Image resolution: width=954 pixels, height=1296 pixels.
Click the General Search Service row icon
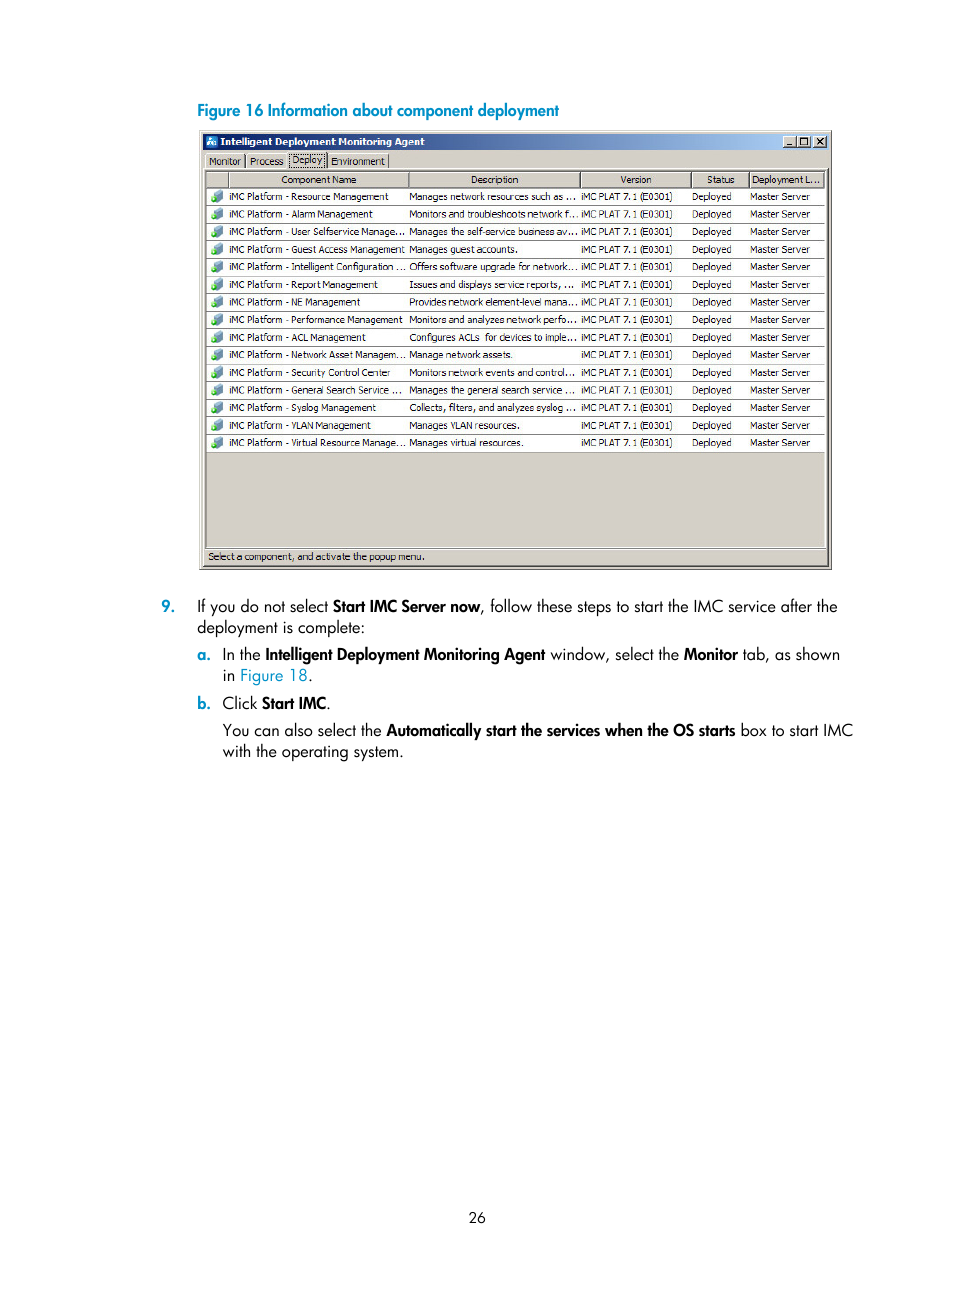tap(217, 391)
